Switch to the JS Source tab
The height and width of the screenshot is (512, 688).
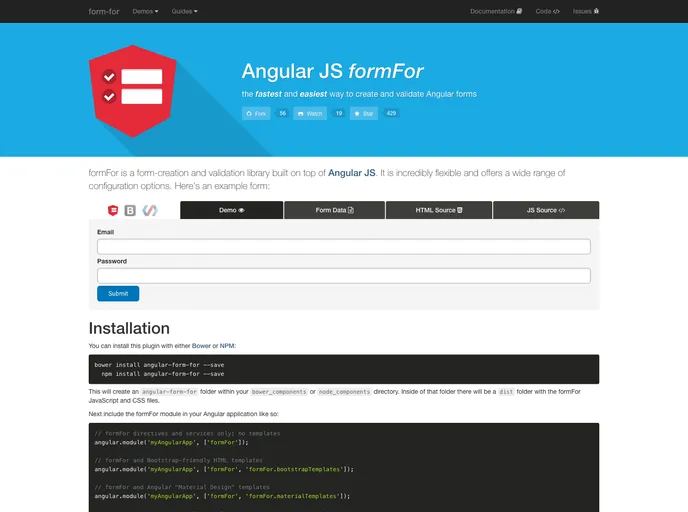click(x=546, y=210)
